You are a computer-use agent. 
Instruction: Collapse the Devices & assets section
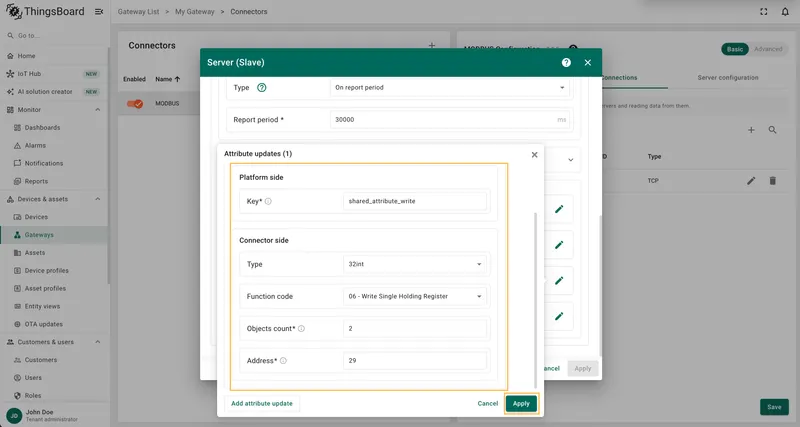click(97, 199)
